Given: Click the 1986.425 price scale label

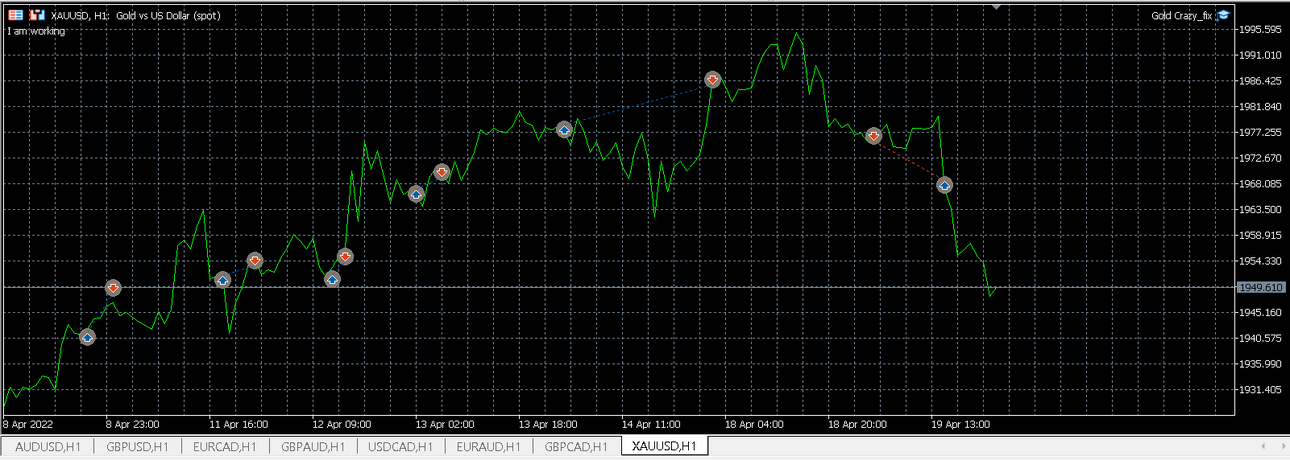Looking at the screenshot, I should [x=1260, y=81].
